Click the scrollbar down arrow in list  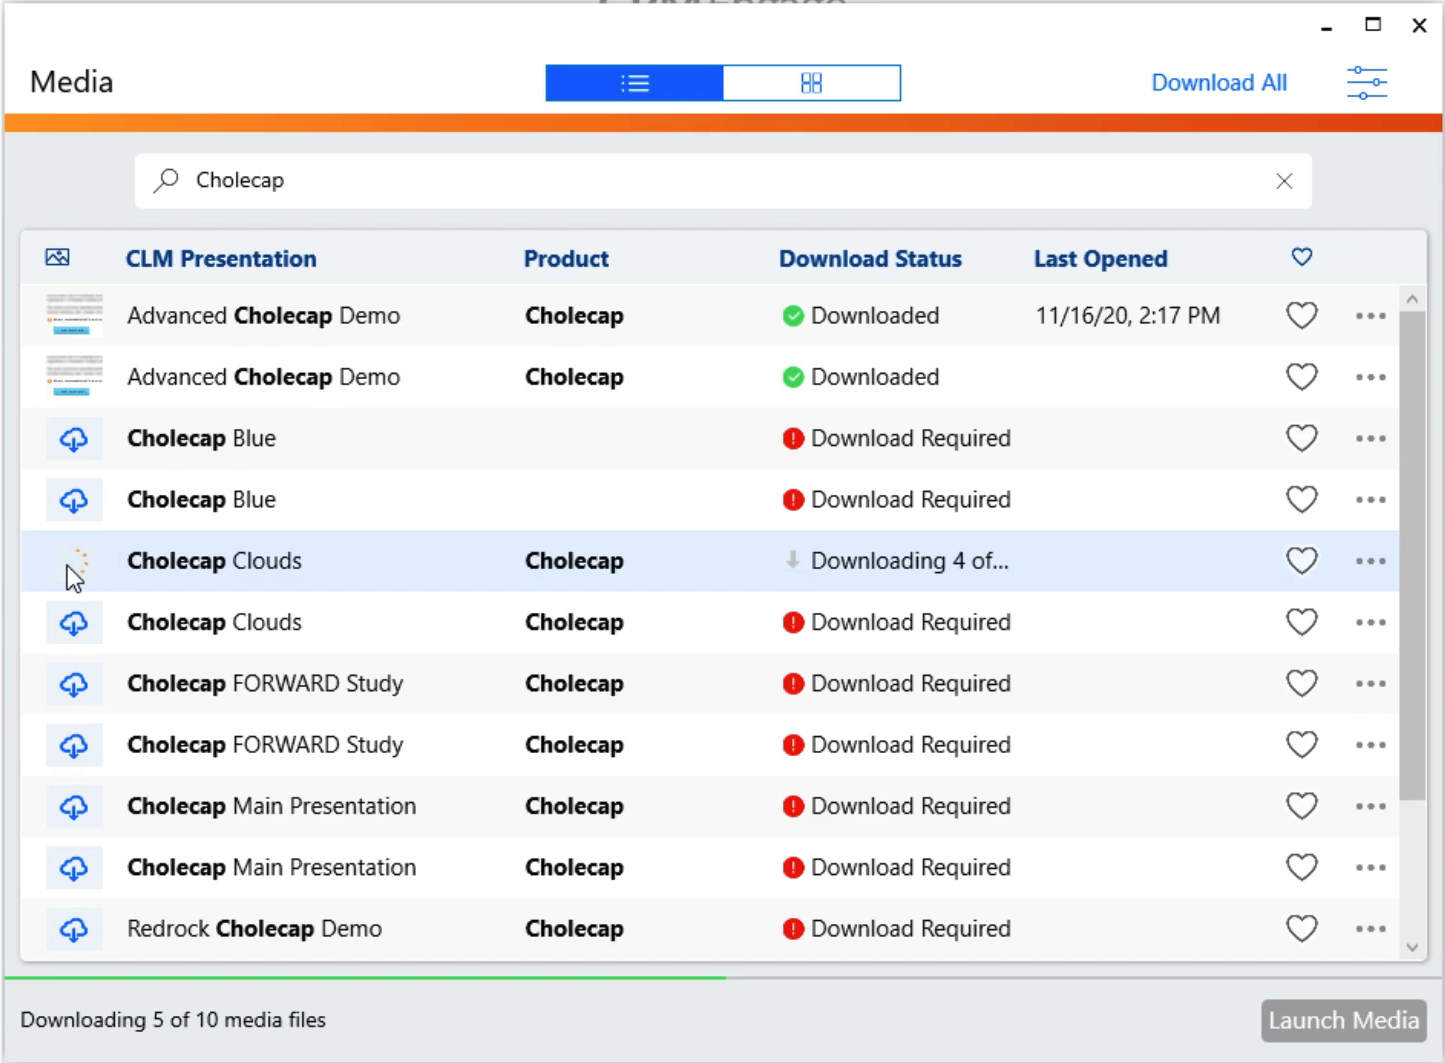coord(1412,947)
